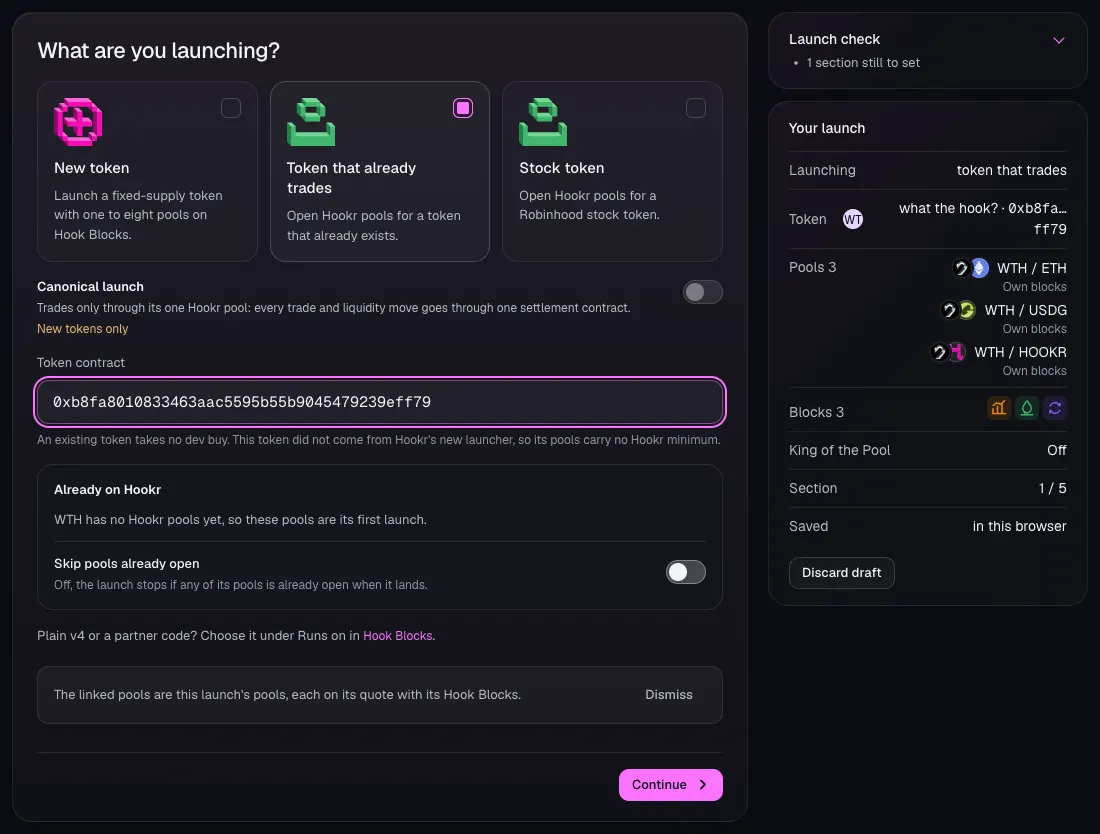Expand the Launch check panel chevron
The height and width of the screenshot is (834, 1100).
point(1059,40)
